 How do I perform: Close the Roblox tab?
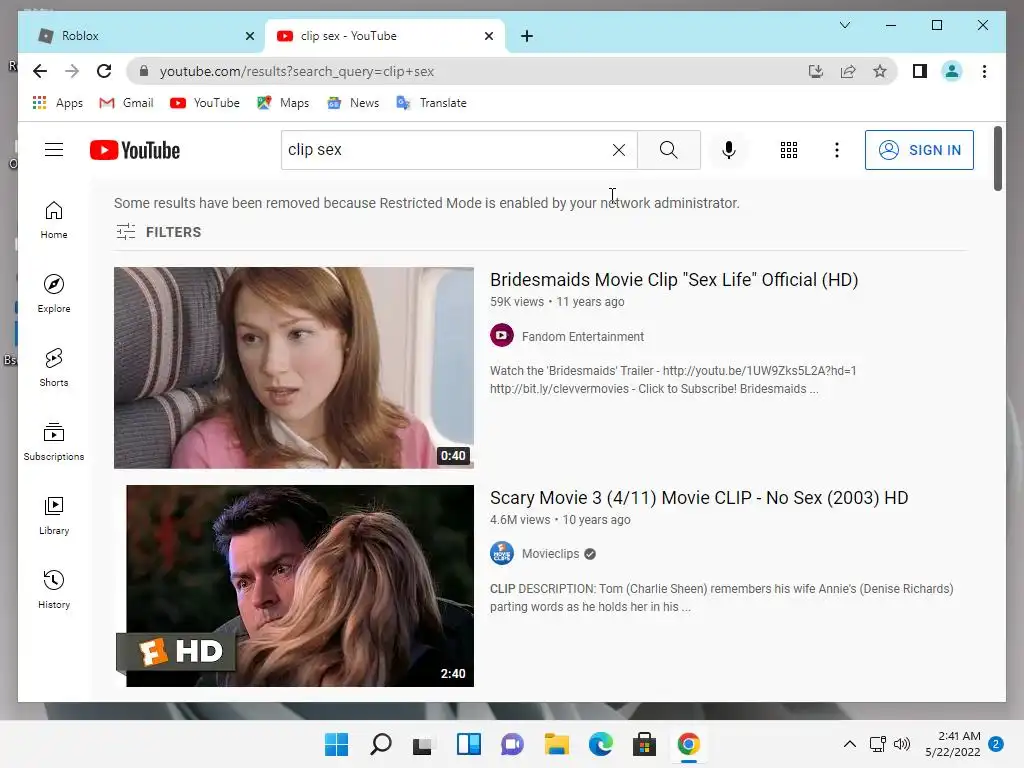(249, 36)
